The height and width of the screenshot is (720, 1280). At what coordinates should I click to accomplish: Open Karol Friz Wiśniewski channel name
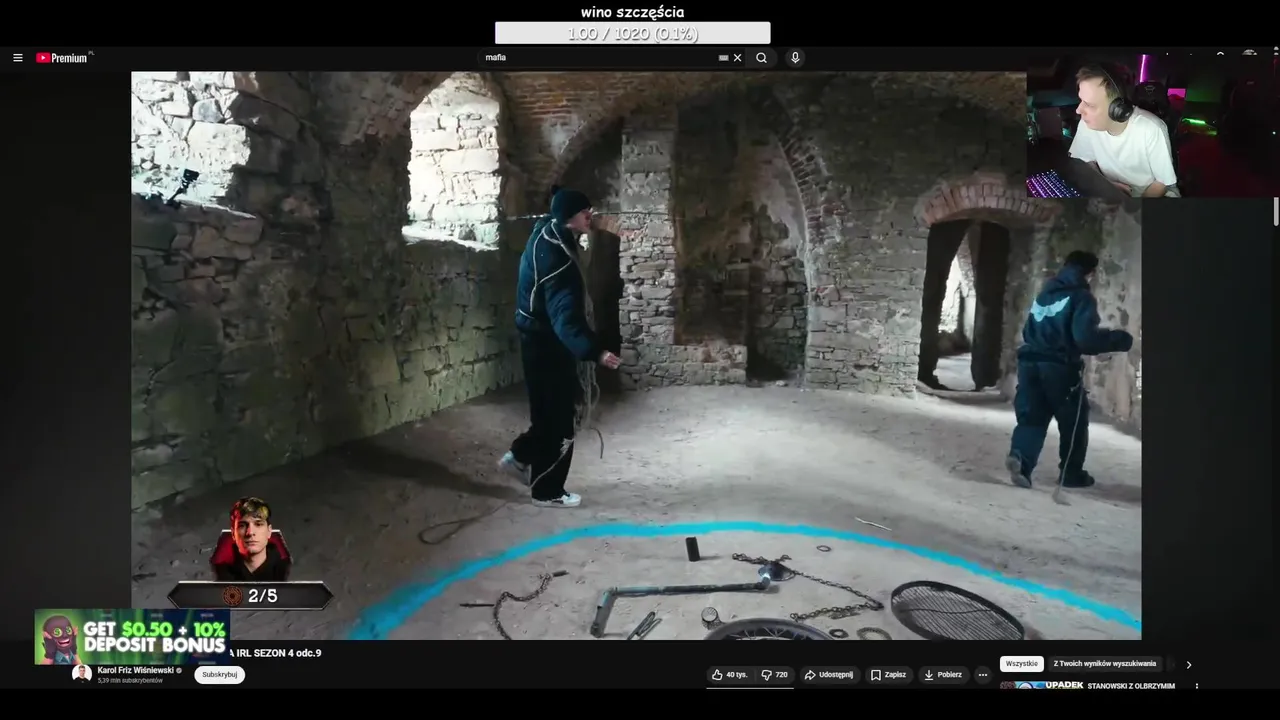point(135,670)
